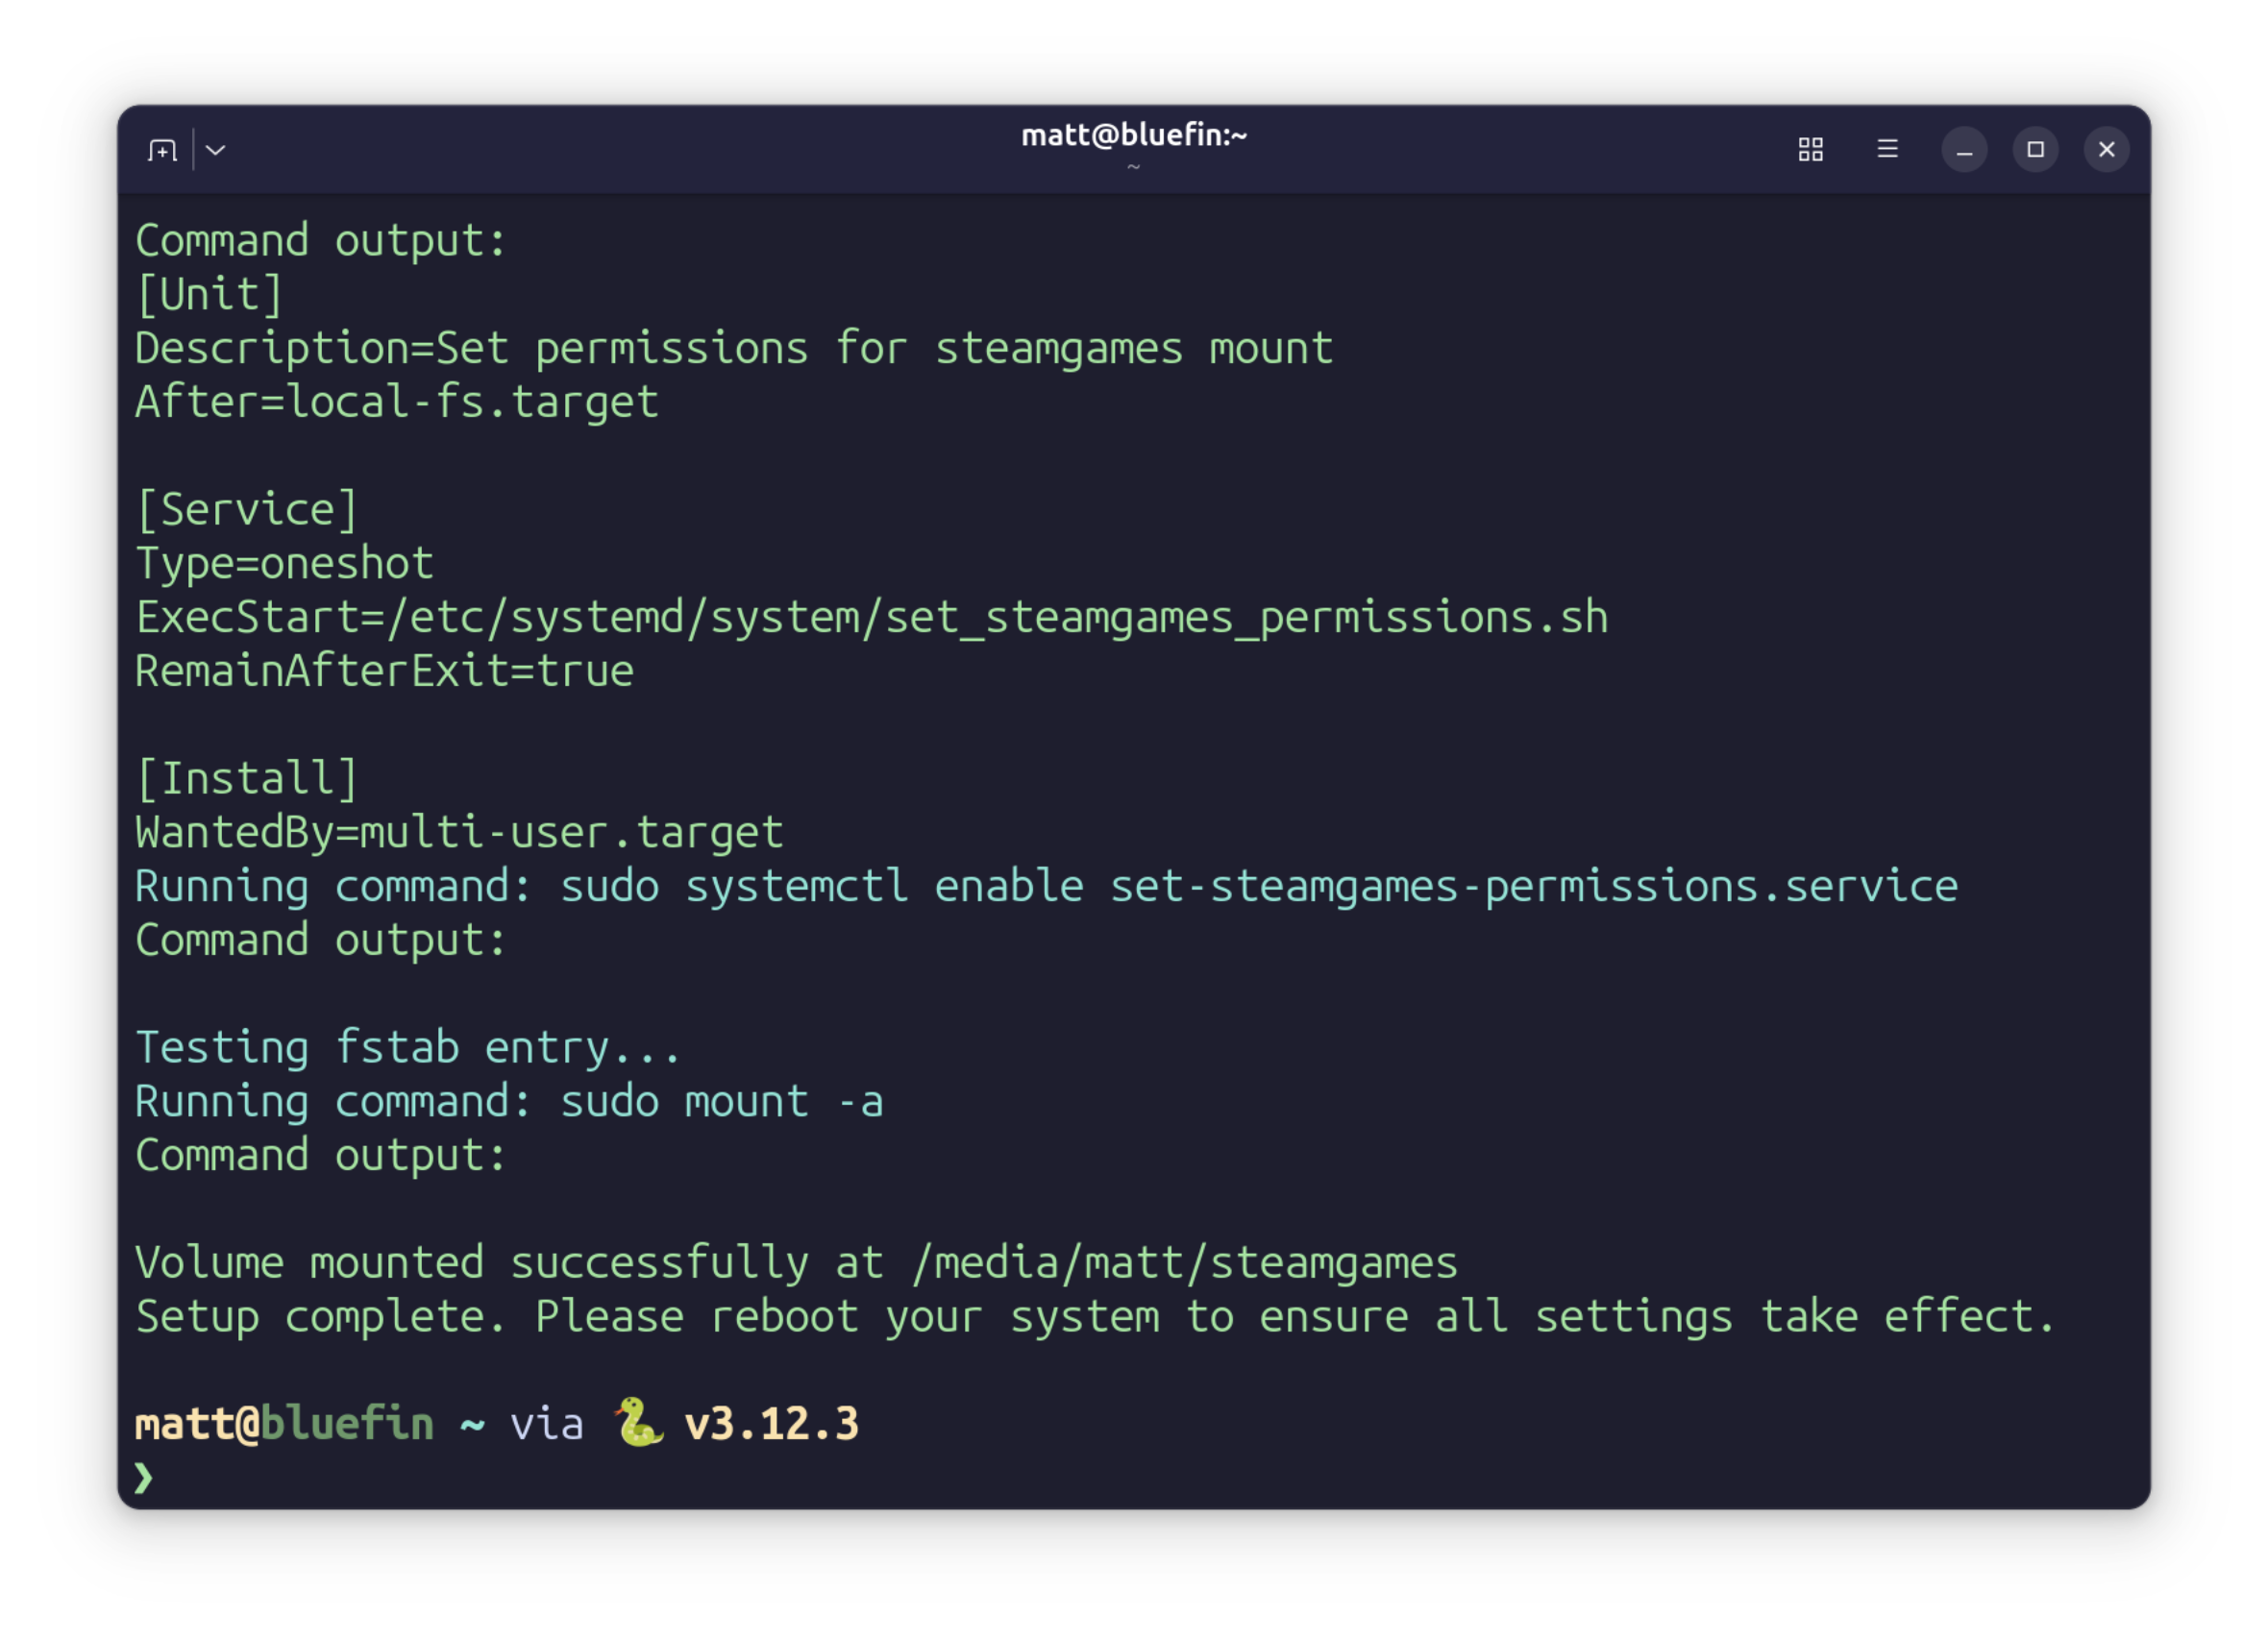Image resolution: width=2268 pixels, height=1639 pixels.
Task: Click the matt@bluefin:~ window title
Action: 1133,136
